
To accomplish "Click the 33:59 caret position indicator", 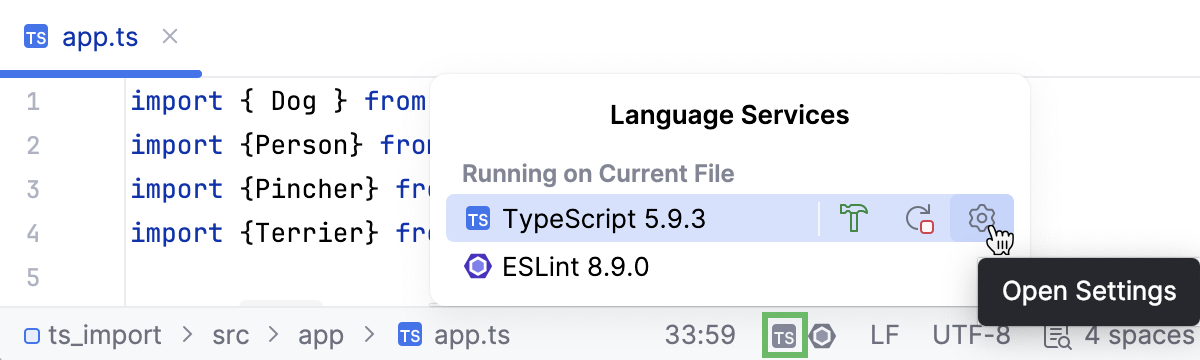I will pos(700,335).
